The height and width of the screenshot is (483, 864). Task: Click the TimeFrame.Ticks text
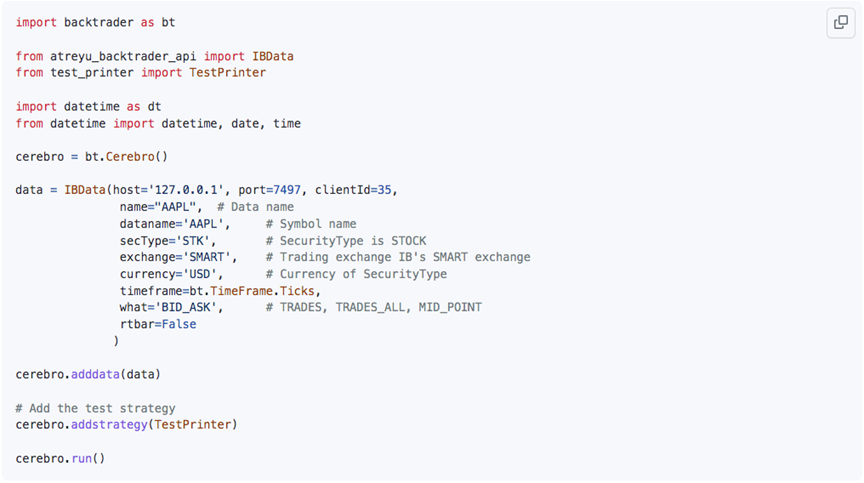point(262,291)
